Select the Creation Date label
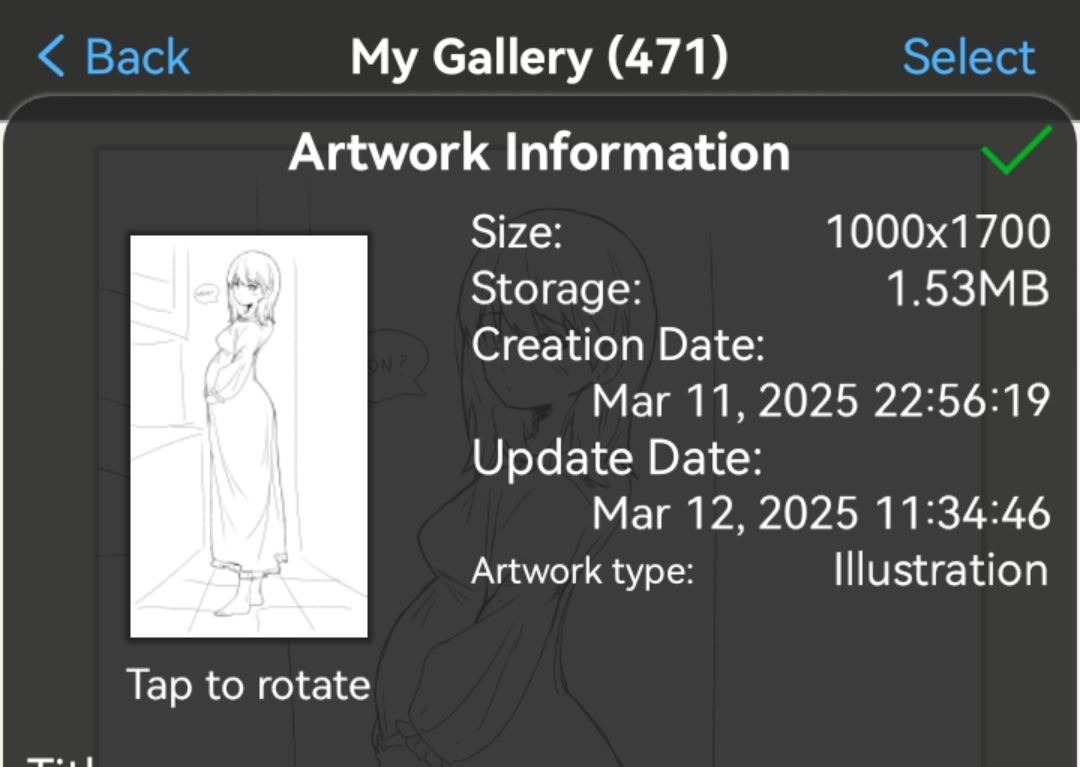This screenshot has height=767, width=1080. [618, 346]
